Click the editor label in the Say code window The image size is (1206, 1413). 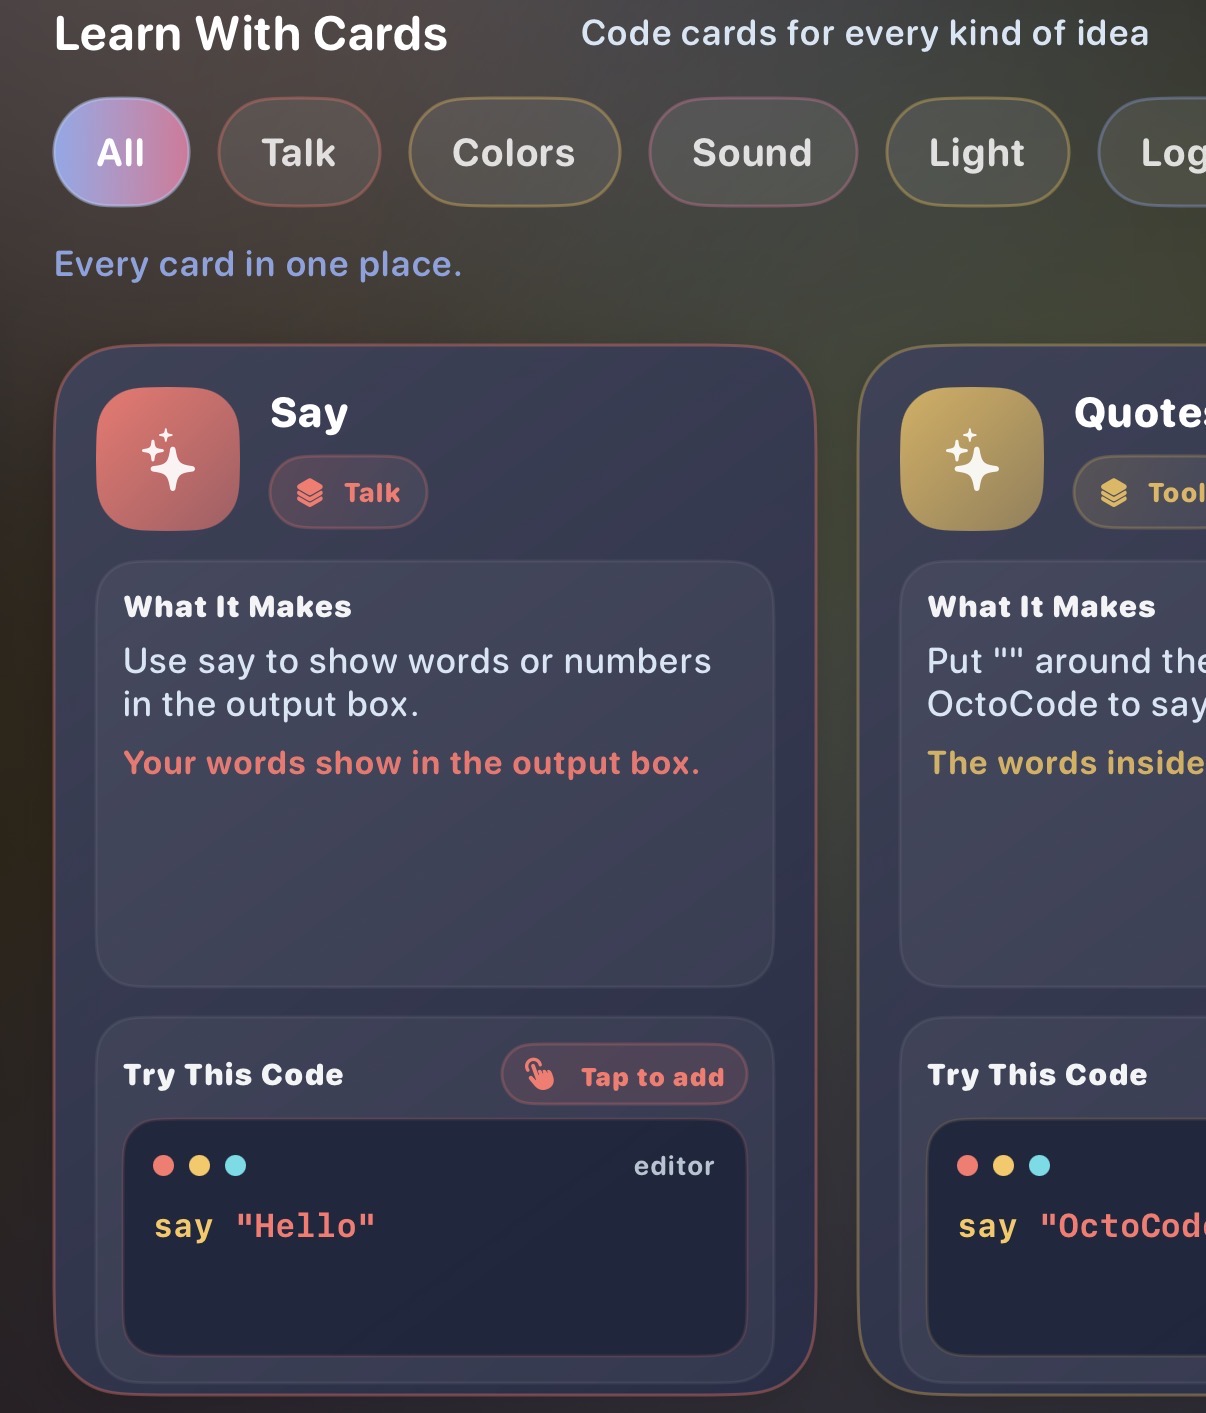click(x=674, y=1165)
